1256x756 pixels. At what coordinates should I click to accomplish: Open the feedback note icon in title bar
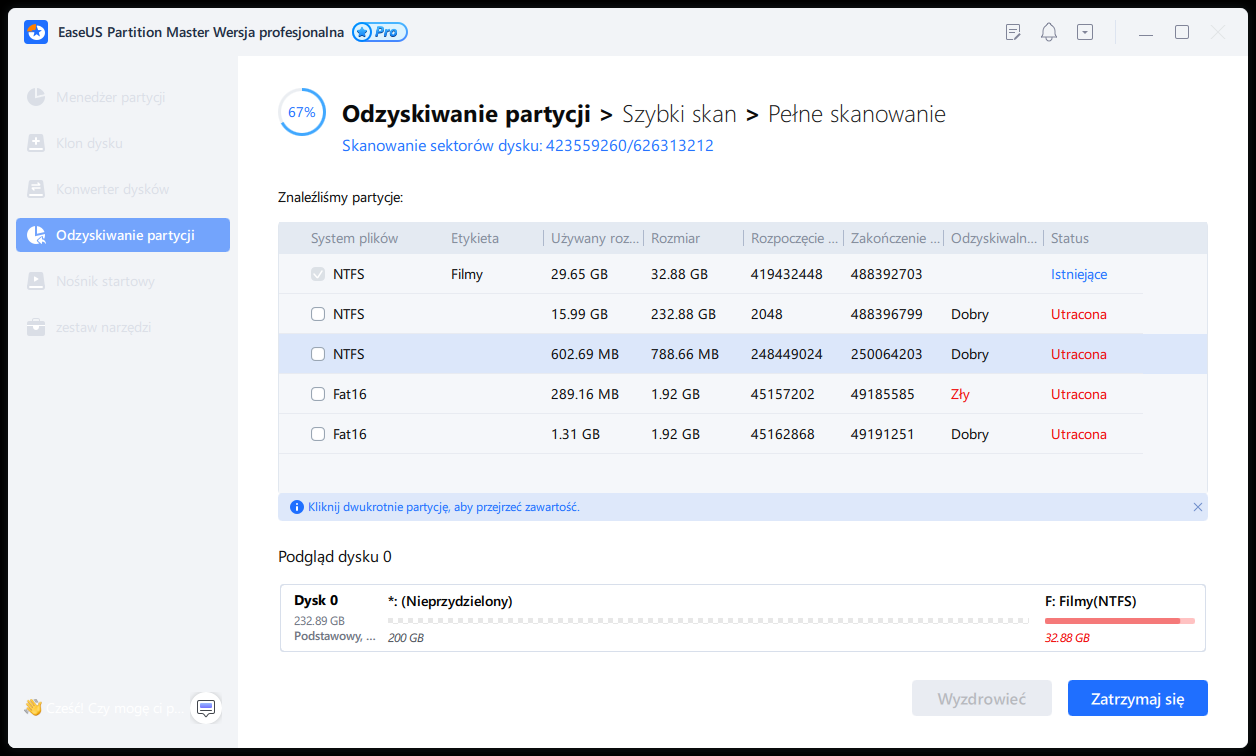[1013, 32]
